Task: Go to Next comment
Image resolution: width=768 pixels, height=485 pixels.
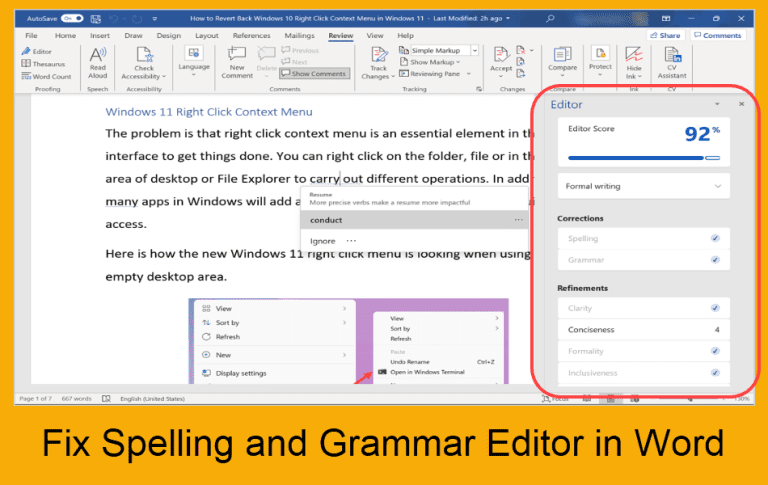Action: click(294, 62)
